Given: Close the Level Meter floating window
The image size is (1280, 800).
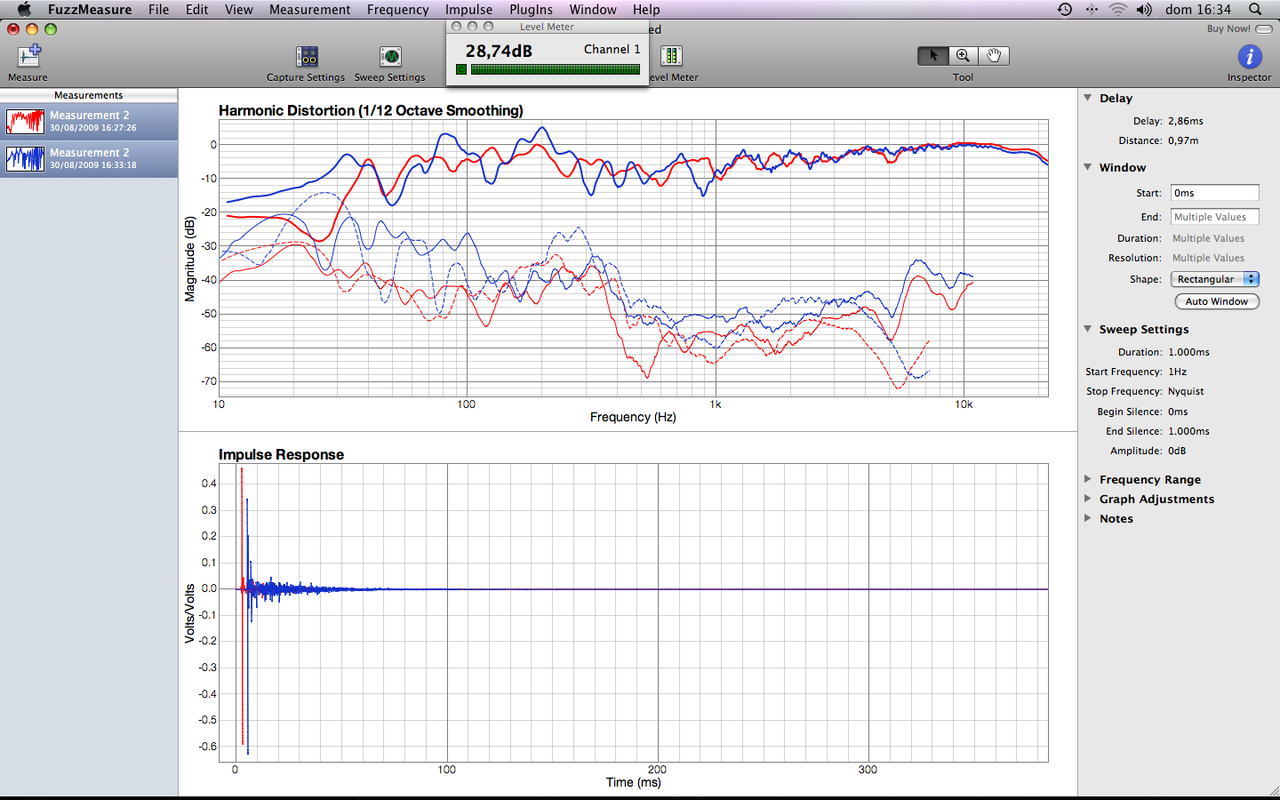Looking at the screenshot, I should pos(456,27).
